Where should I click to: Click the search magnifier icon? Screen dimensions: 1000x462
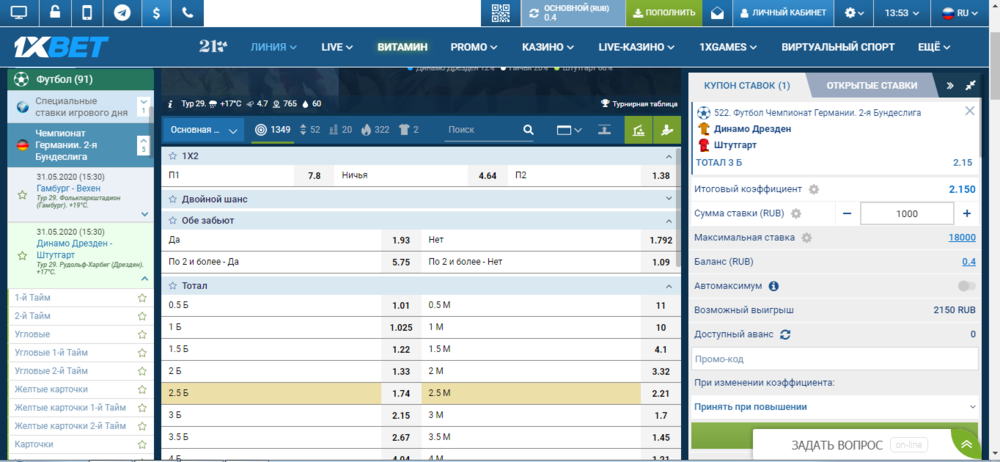pos(528,130)
